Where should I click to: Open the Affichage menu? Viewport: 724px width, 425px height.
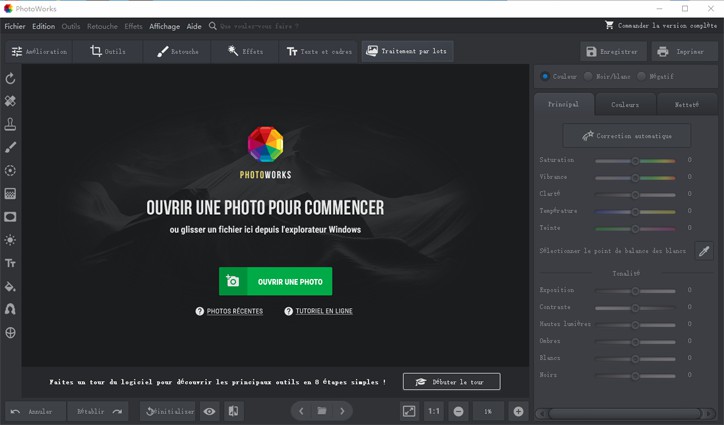[164, 26]
